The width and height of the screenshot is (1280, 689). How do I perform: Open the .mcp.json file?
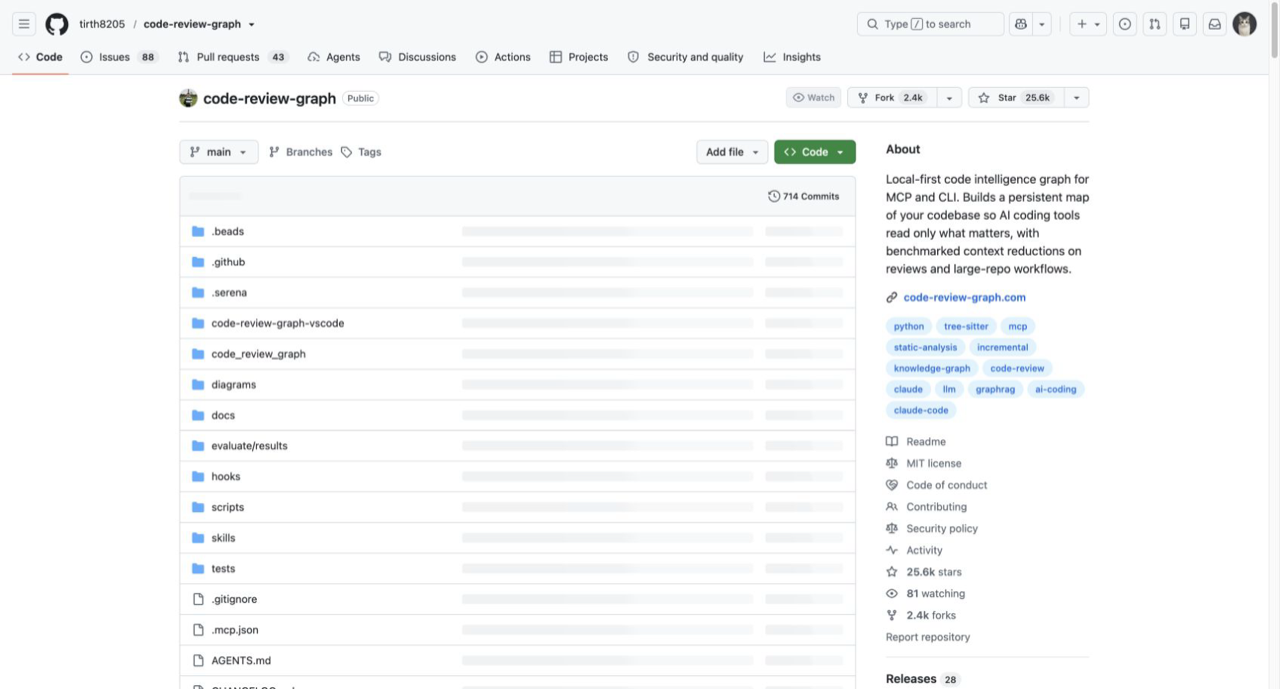(x=235, y=630)
